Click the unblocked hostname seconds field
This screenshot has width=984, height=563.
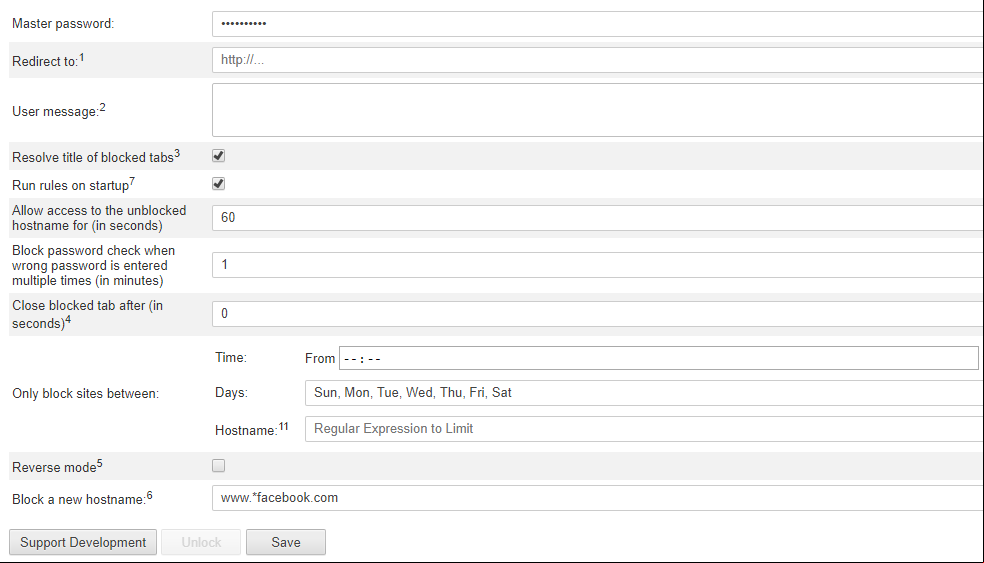(597, 218)
